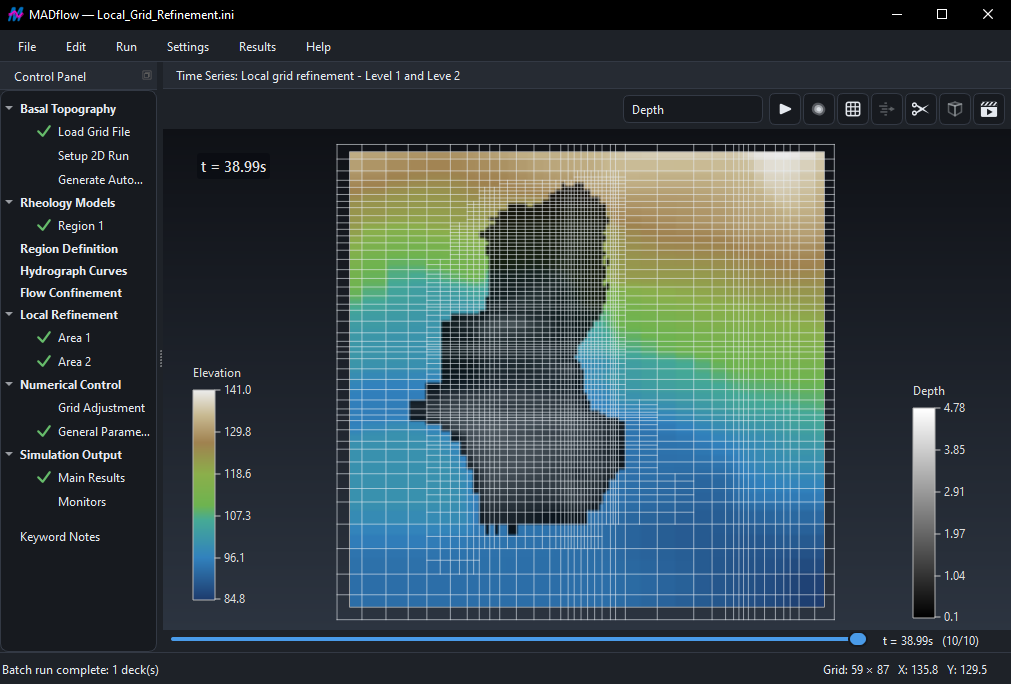Click the Load Grid File checkmark icon
This screenshot has height=684, width=1011.
[x=44, y=132]
